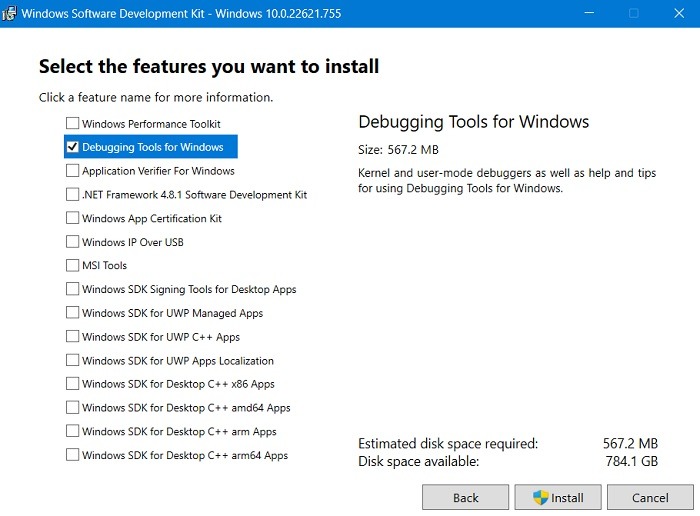Click the Size: 567.2 MB text
The width and height of the screenshot is (700, 516).
tap(398, 150)
